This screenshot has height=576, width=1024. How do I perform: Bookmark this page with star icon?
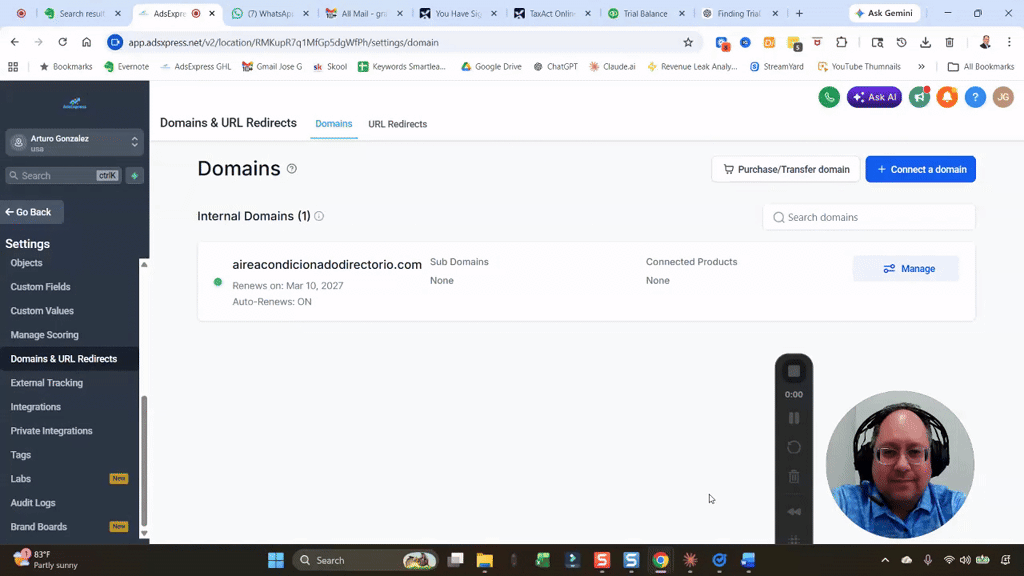point(688,42)
